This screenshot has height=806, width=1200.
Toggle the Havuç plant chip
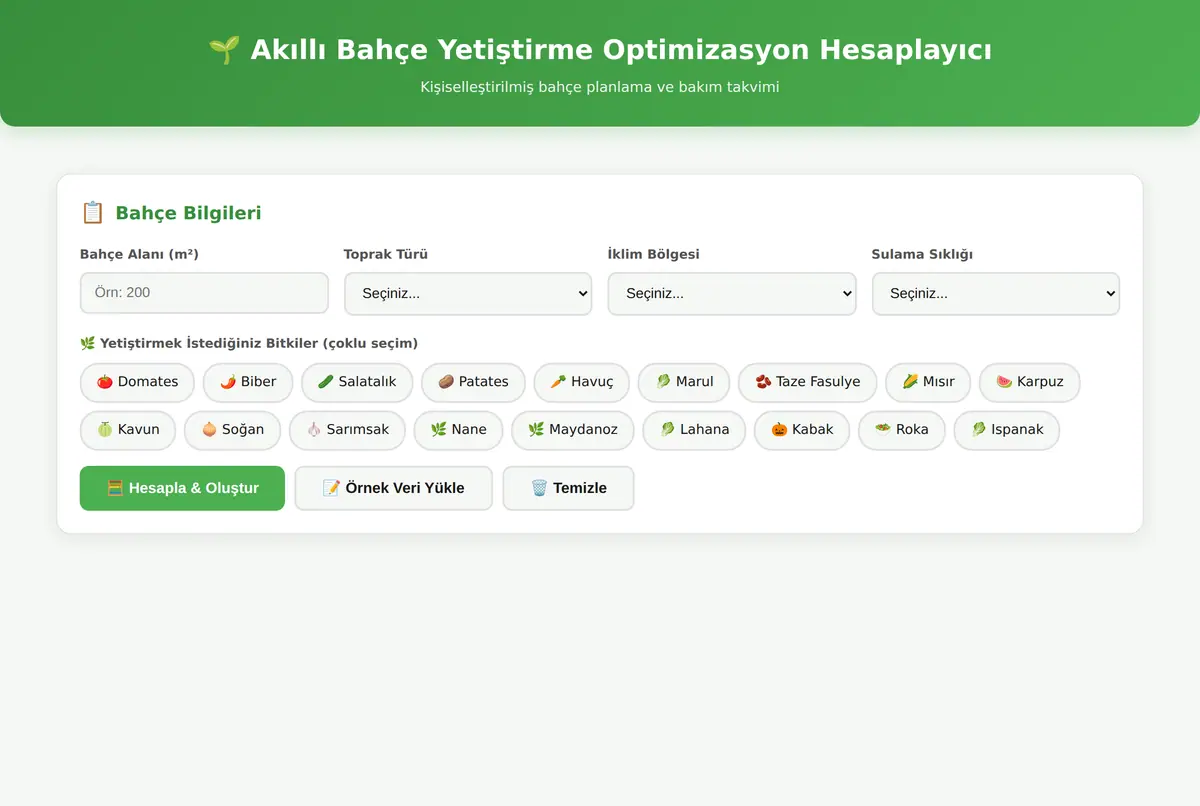coord(581,382)
